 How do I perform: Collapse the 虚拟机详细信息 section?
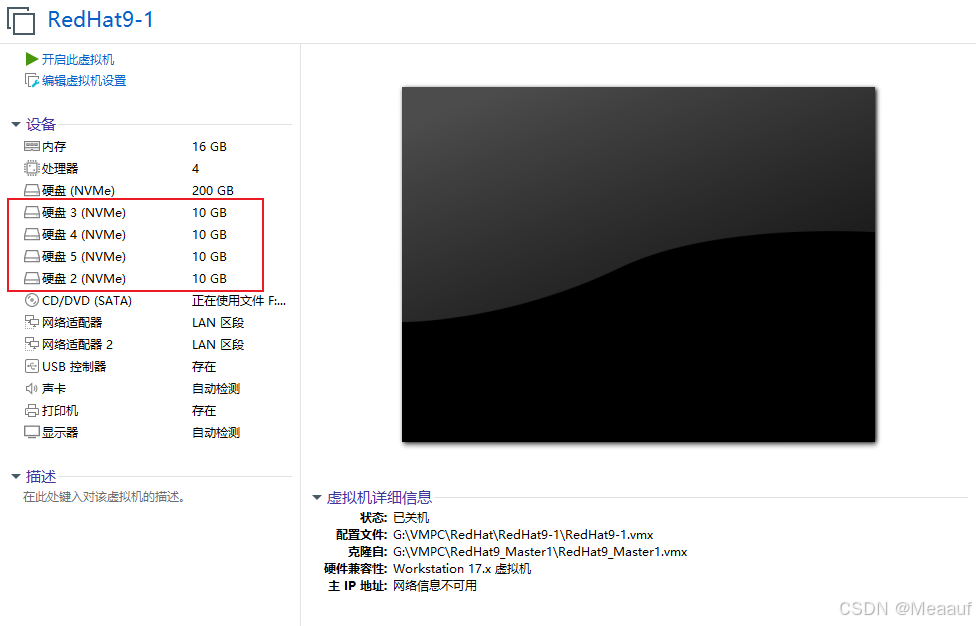pyautogui.click(x=317, y=497)
